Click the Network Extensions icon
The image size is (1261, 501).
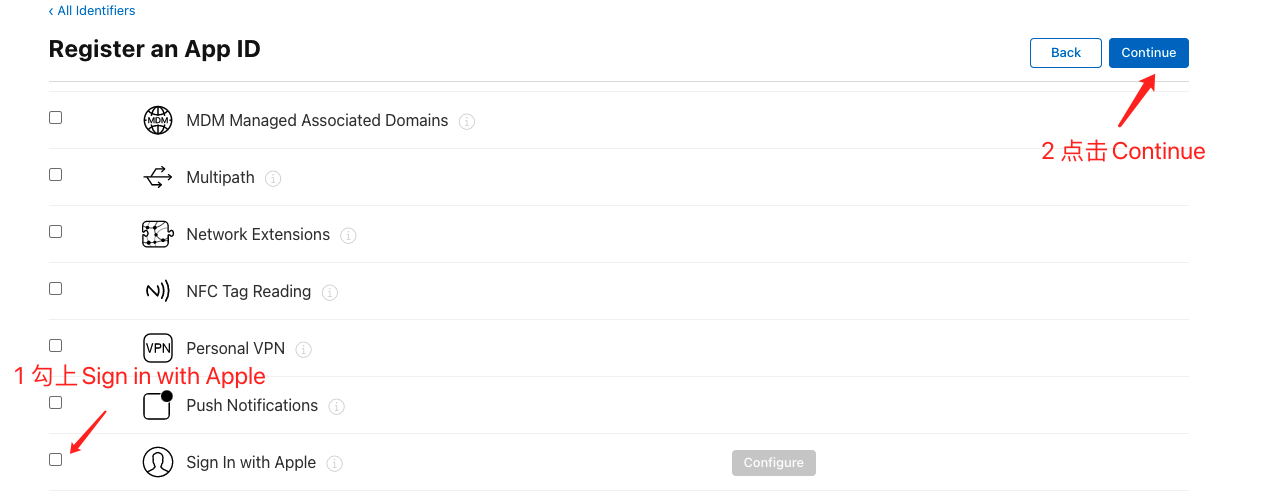158,235
